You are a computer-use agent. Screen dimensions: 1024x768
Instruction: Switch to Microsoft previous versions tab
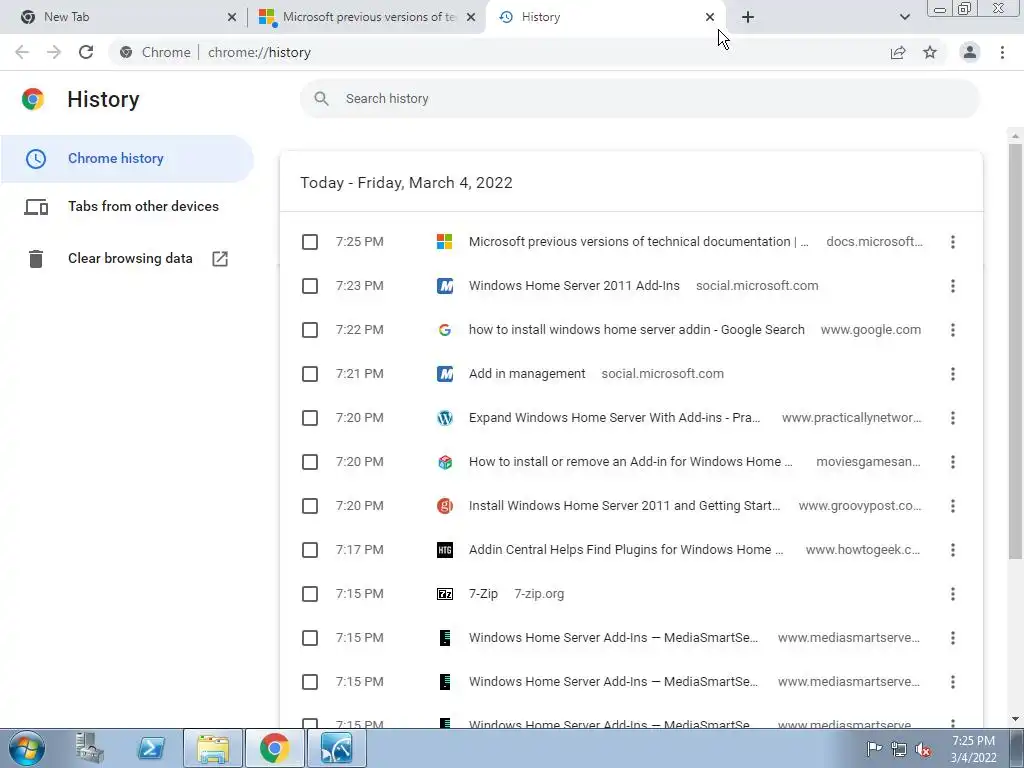(366, 17)
